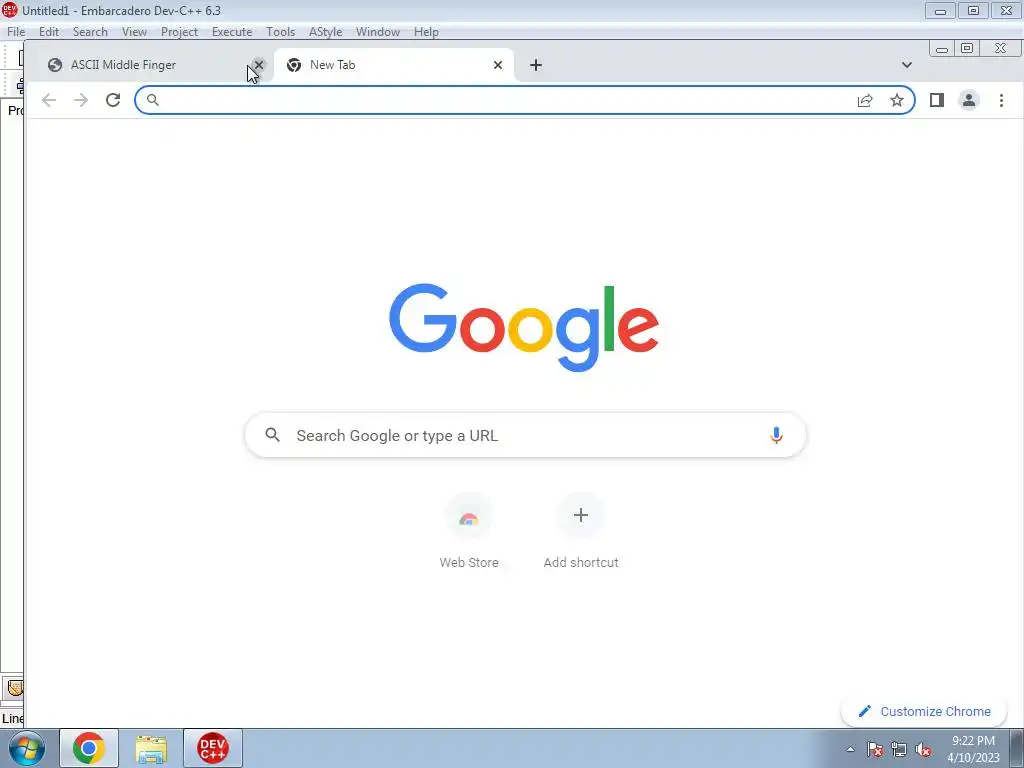
Task: Add a new shortcut tile
Action: 581,532
